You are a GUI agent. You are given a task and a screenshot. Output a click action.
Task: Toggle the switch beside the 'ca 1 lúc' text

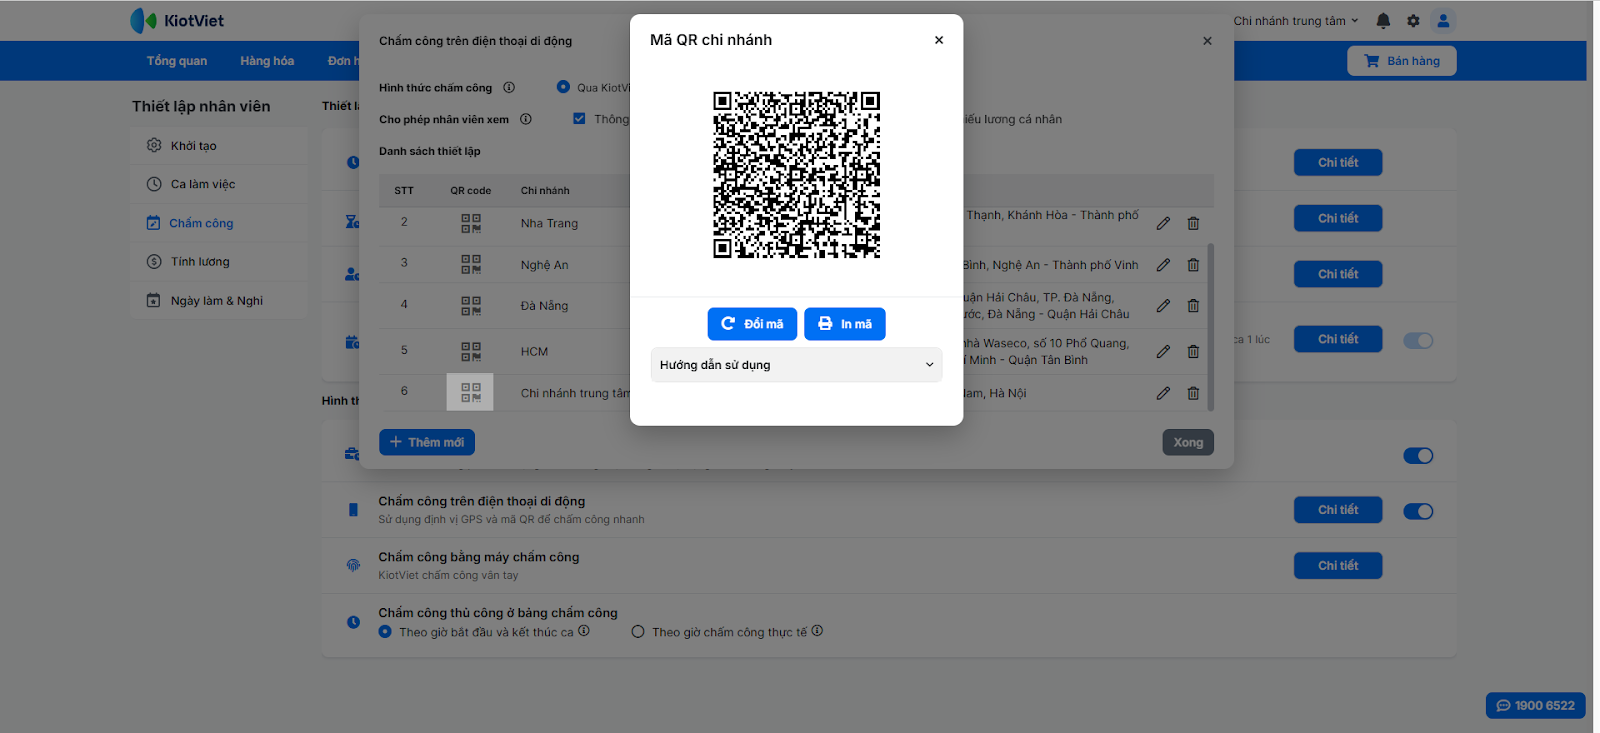[1418, 340]
